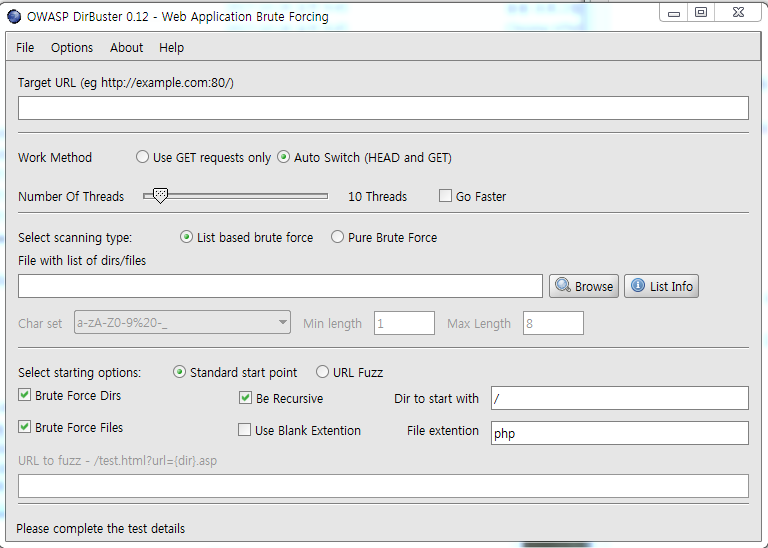Click the info icon on List Info button
Screen dimensions: 768x548
638,285
